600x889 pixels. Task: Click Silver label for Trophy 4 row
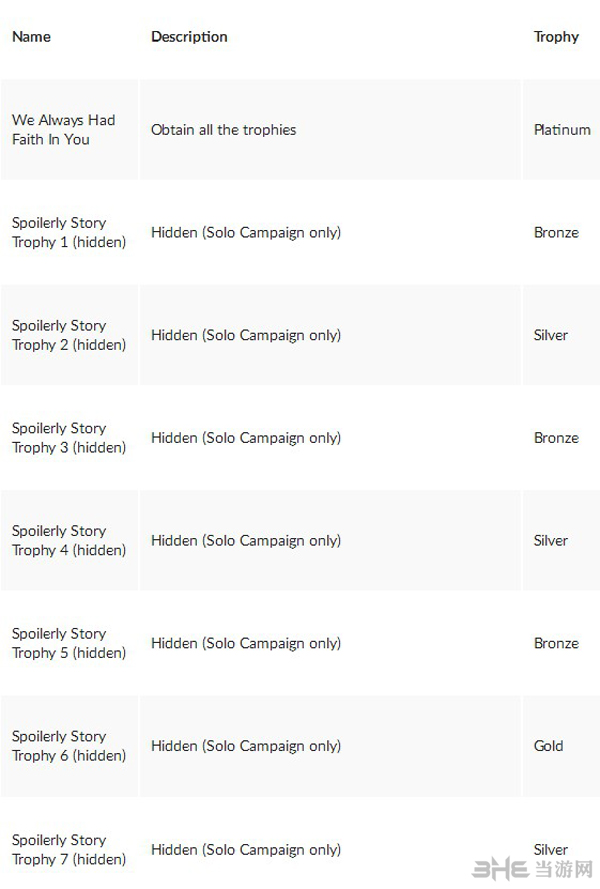point(551,540)
